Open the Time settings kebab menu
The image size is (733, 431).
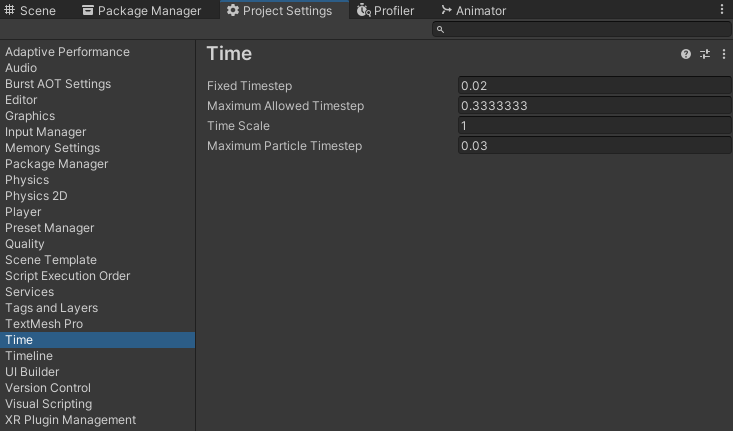[x=724, y=54]
